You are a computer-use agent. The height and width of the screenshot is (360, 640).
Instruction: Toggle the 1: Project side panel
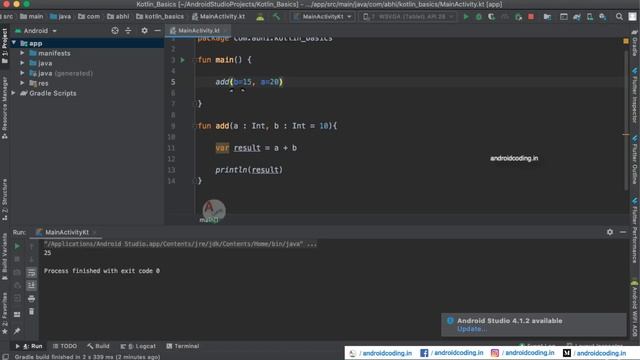[x=4, y=46]
